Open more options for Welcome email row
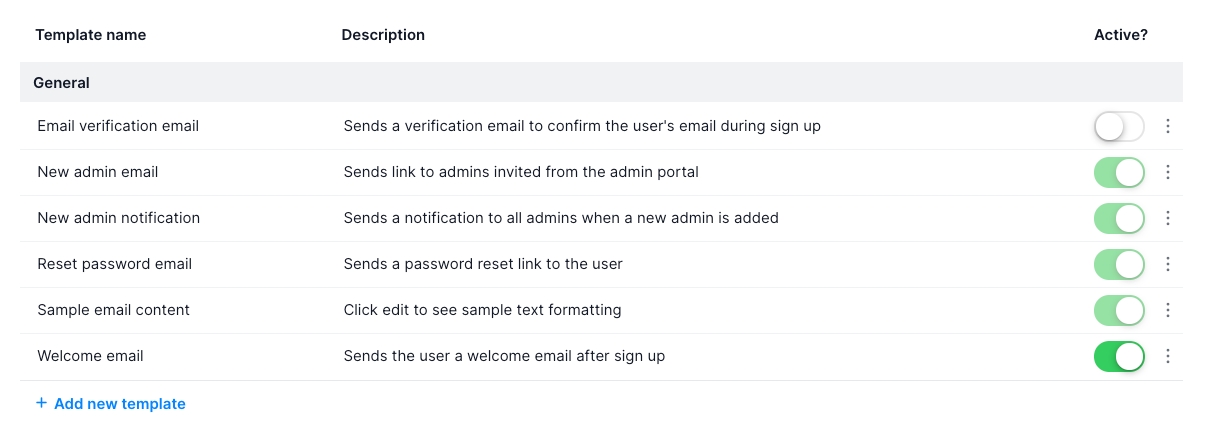 [x=1168, y=357]
